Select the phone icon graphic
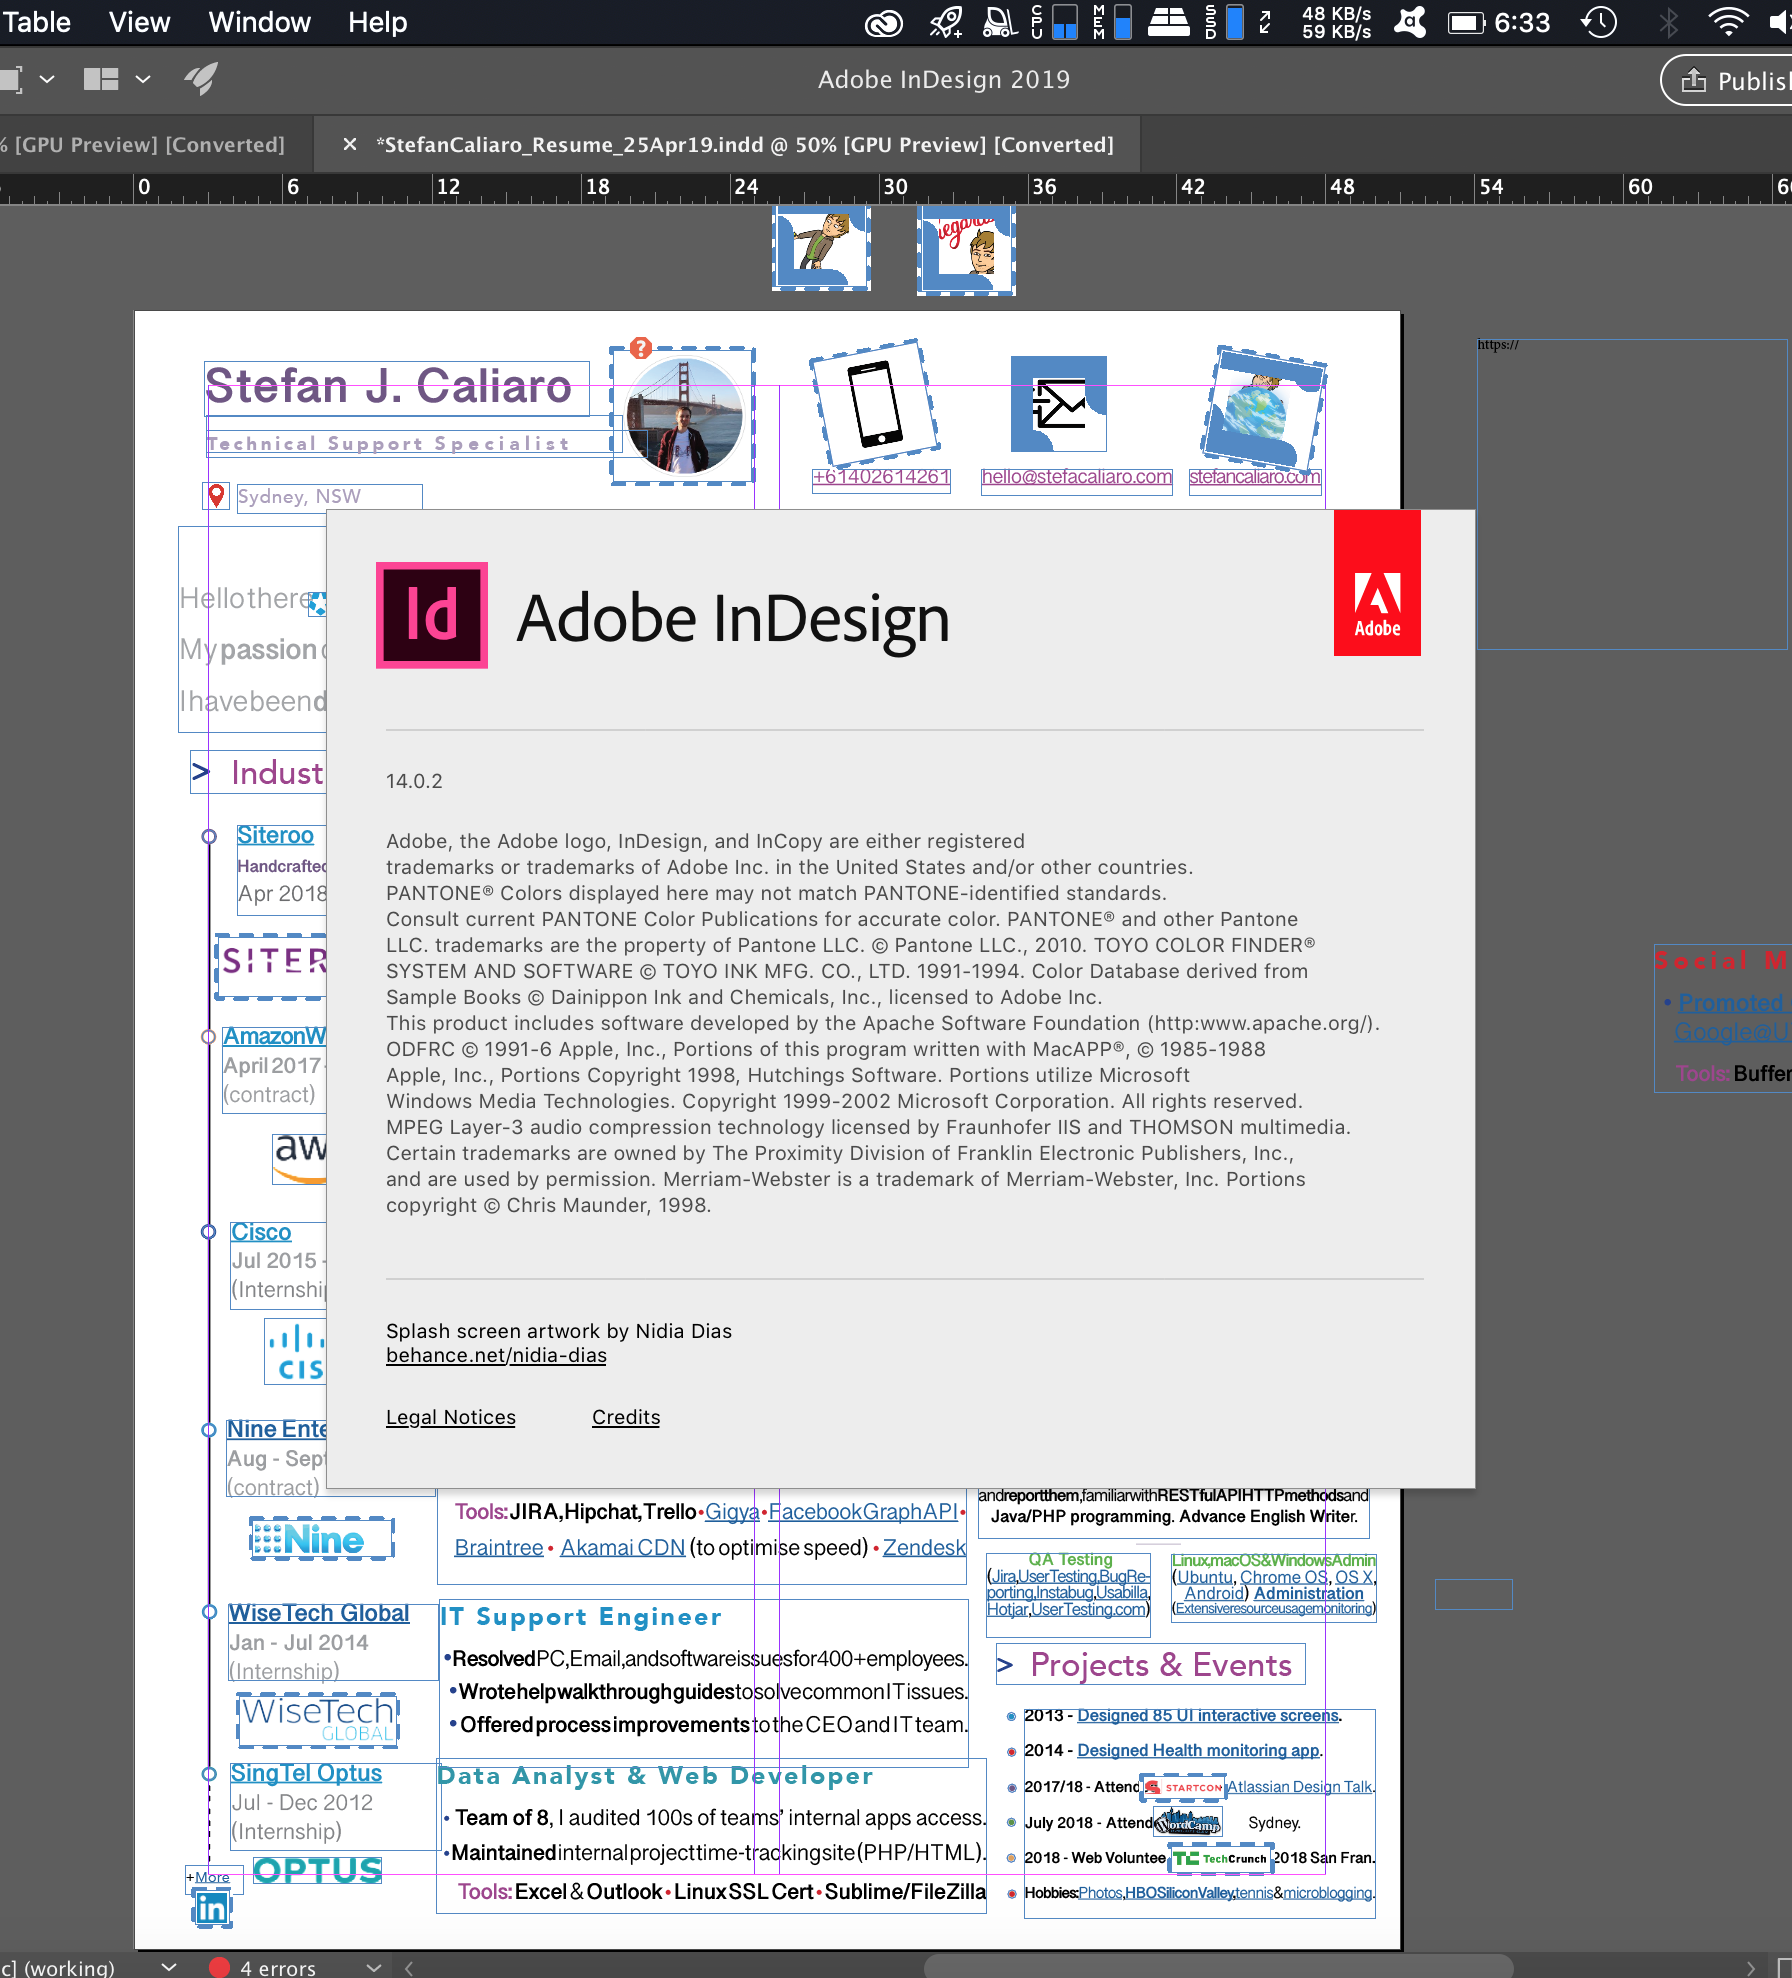 coord(875,403)
